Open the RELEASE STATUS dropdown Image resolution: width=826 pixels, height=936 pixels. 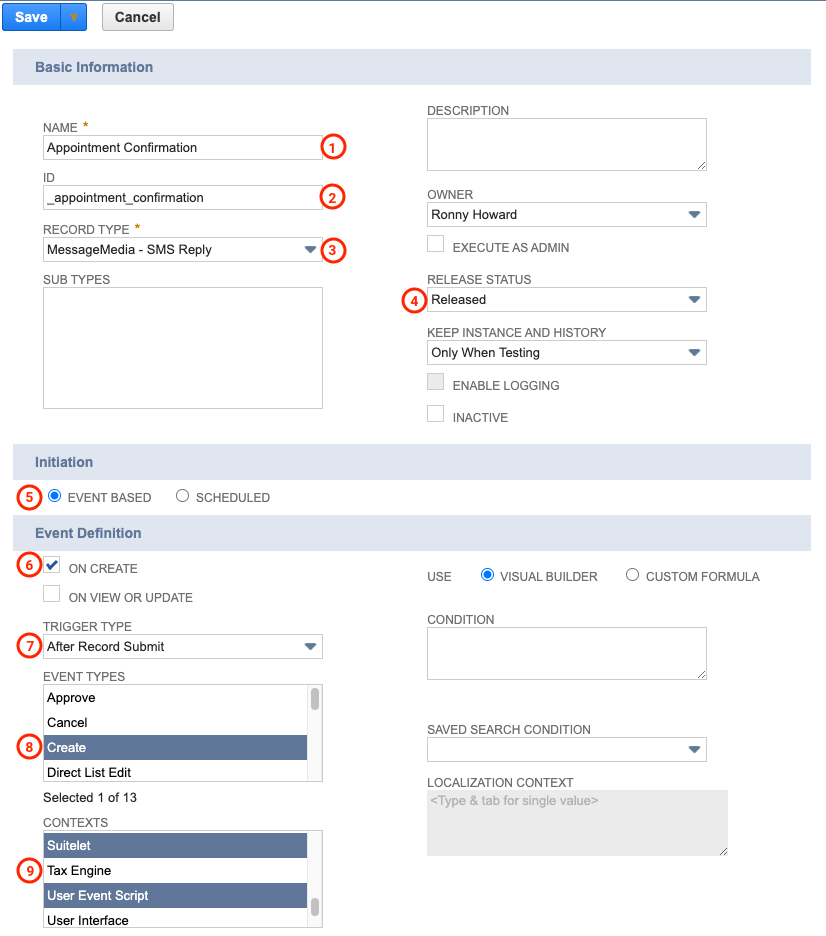pyautogui.click(x=695, y=299)
